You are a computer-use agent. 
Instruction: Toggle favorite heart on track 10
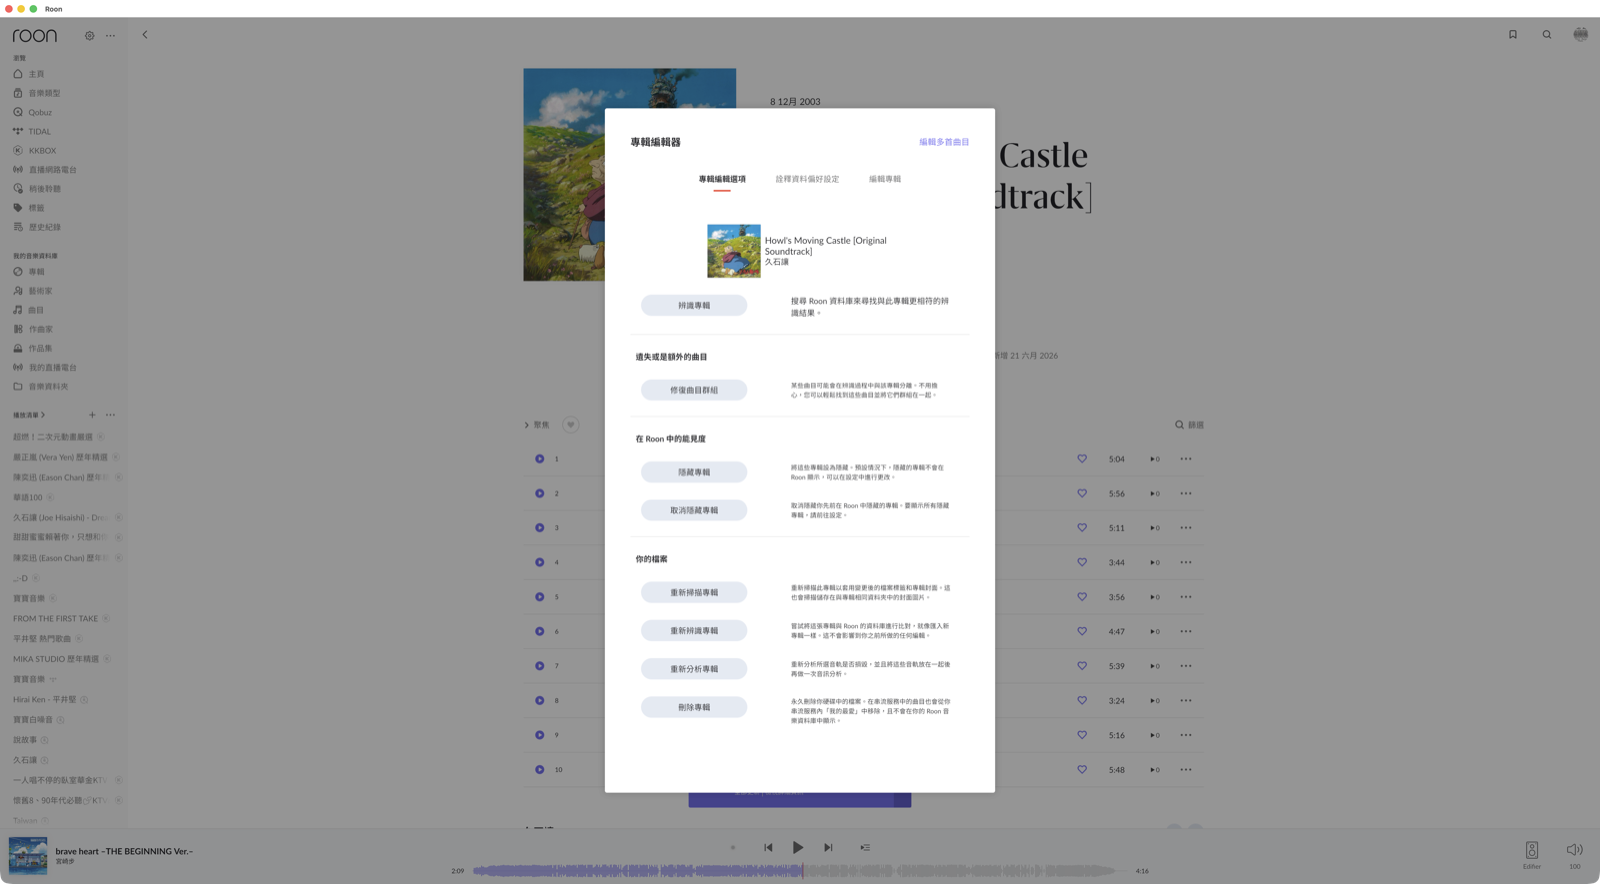coord(1082,770)
